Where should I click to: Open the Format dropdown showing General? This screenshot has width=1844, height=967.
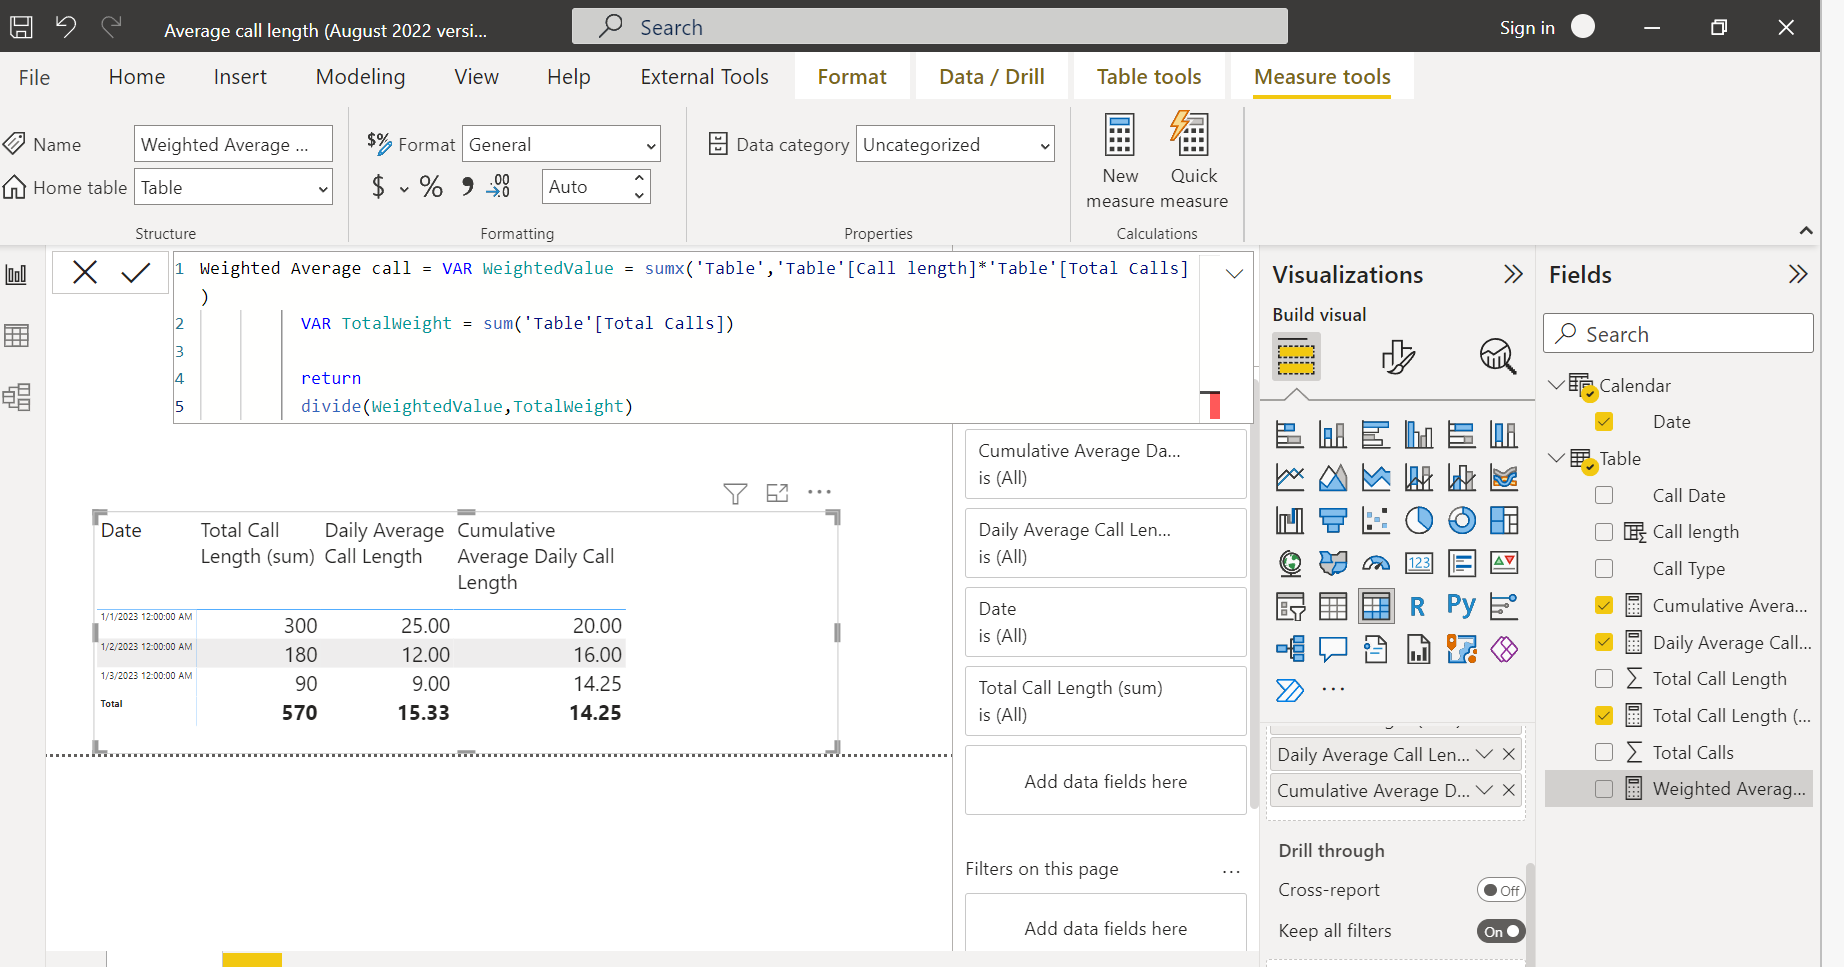pyautogui.click(x=561, y=145)
